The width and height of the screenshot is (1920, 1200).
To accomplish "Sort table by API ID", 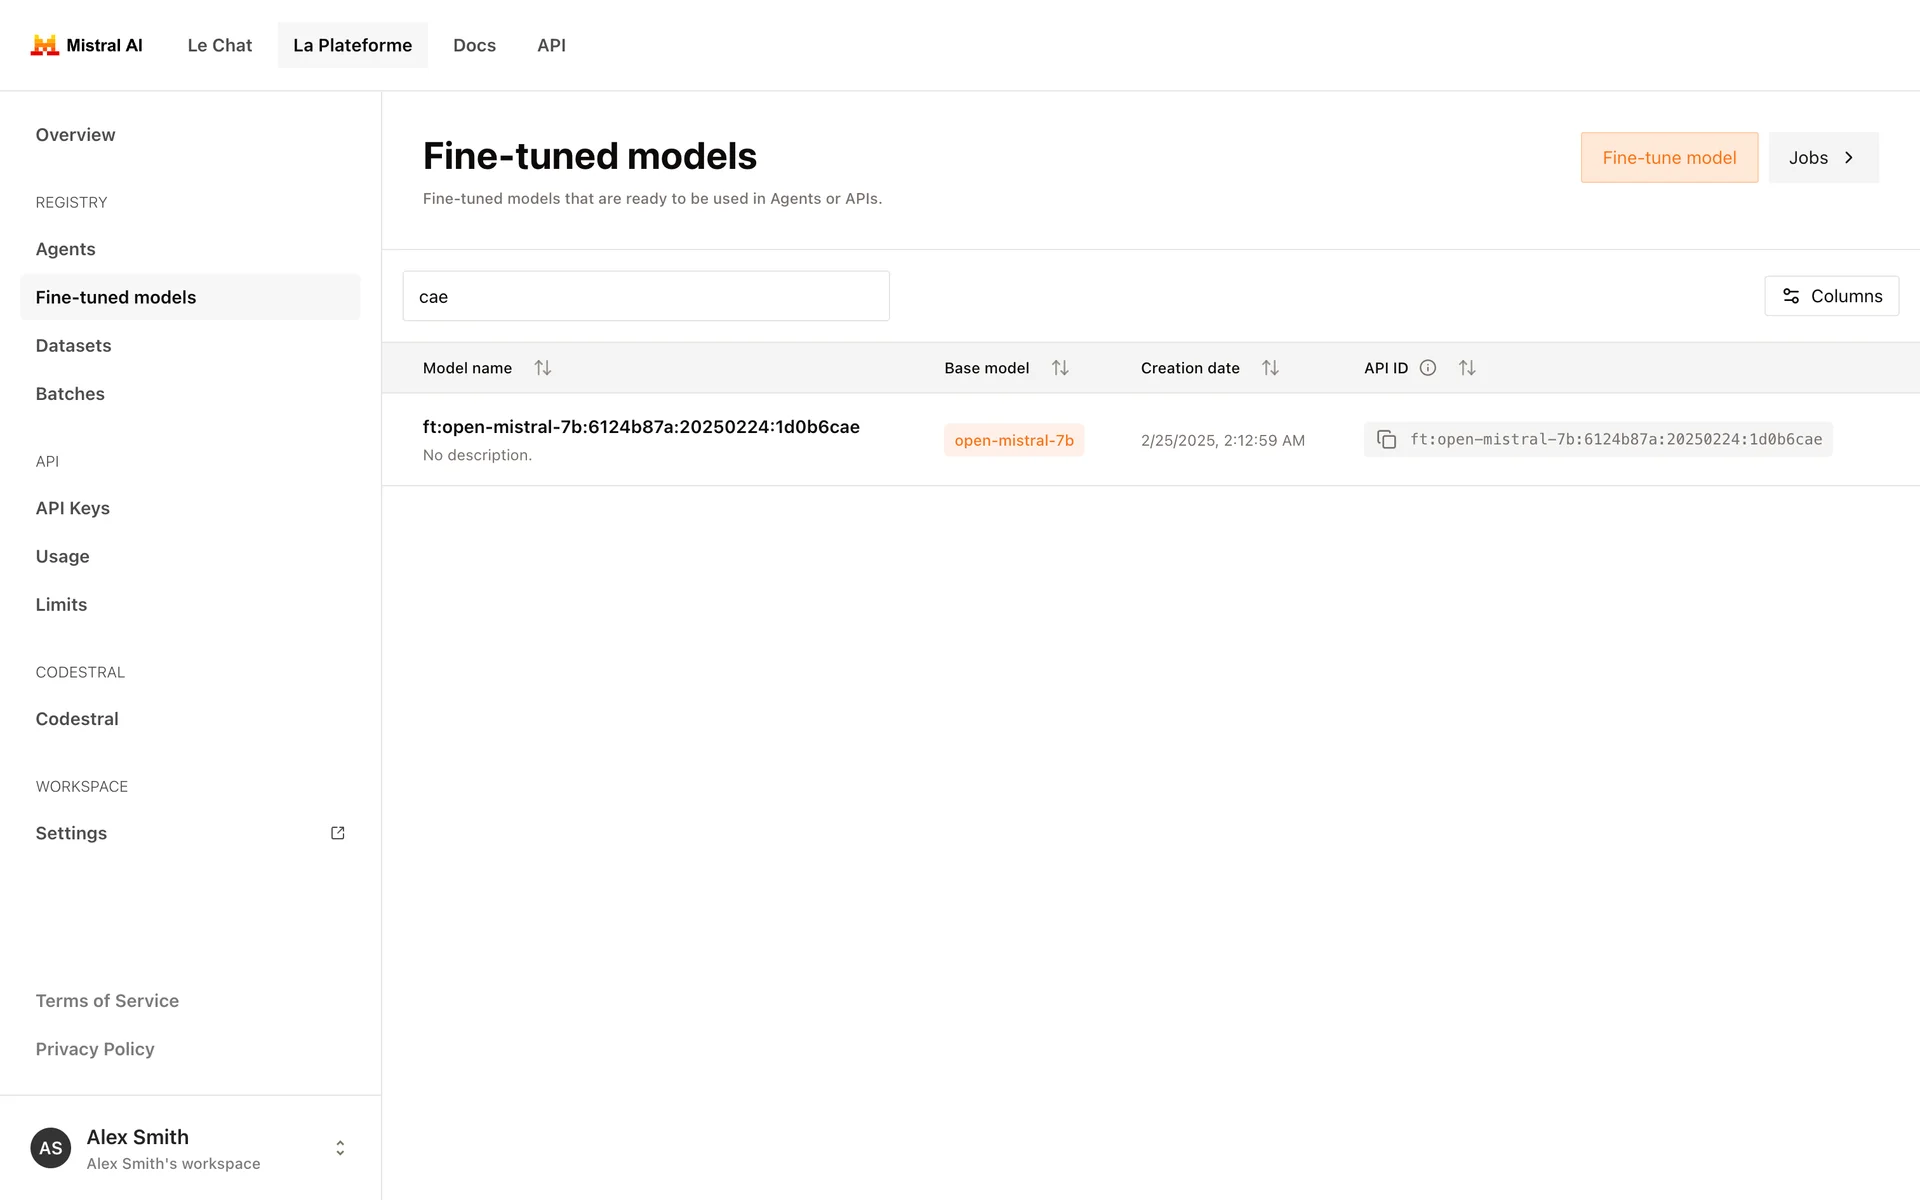I will pos(1467,368).
